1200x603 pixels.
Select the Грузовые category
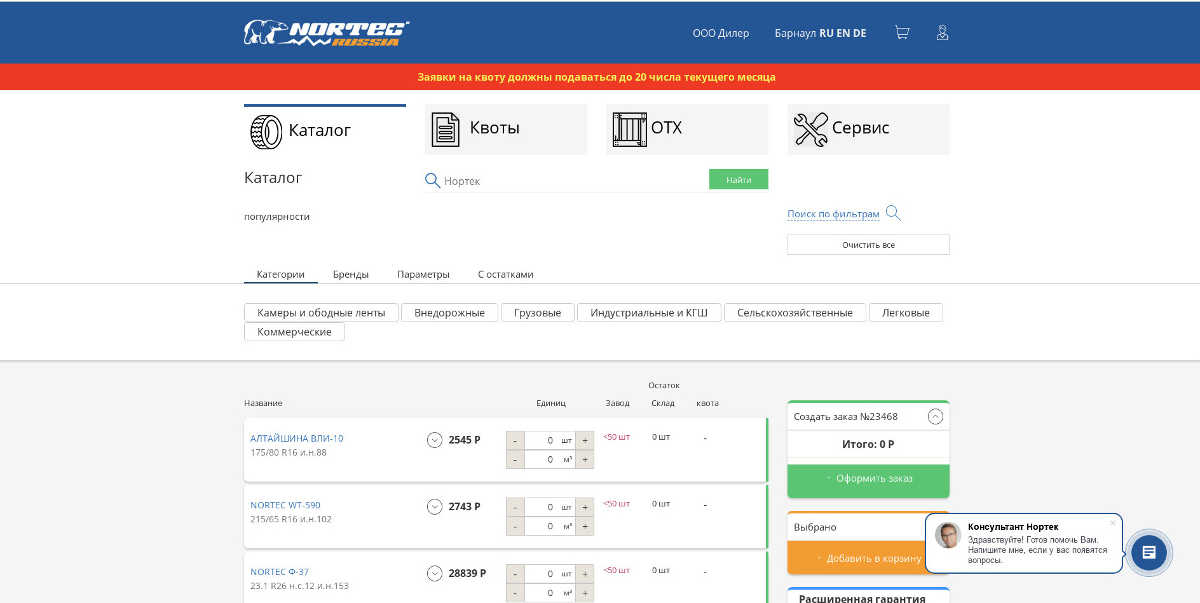(537, 313)
